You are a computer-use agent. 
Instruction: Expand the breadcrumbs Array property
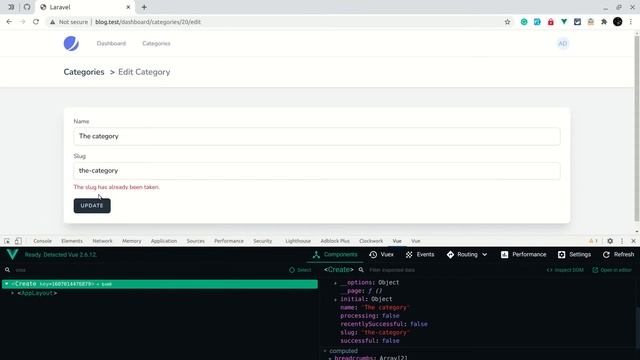[330, 358]
